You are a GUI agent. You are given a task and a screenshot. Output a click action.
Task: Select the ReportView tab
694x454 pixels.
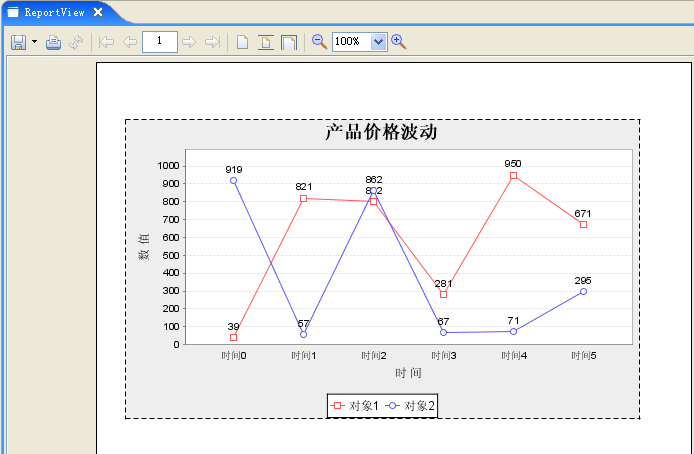pyautogui.click(x=54, y=12)
